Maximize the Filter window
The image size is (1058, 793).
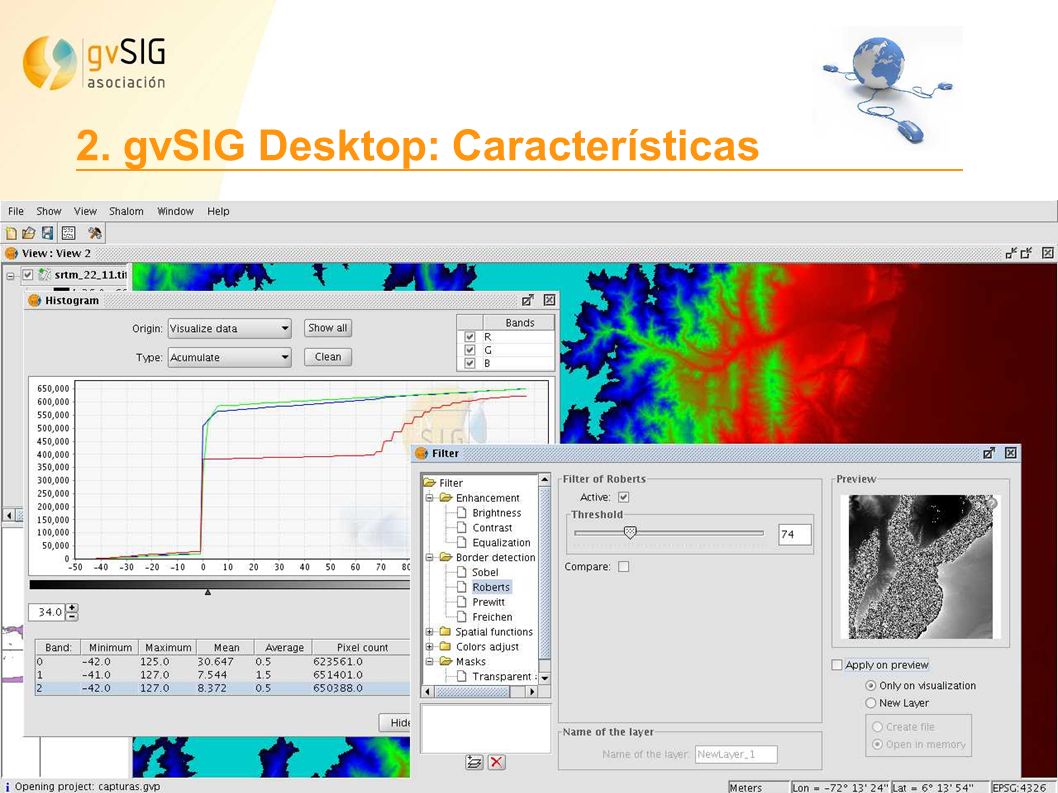click(989, 453)
